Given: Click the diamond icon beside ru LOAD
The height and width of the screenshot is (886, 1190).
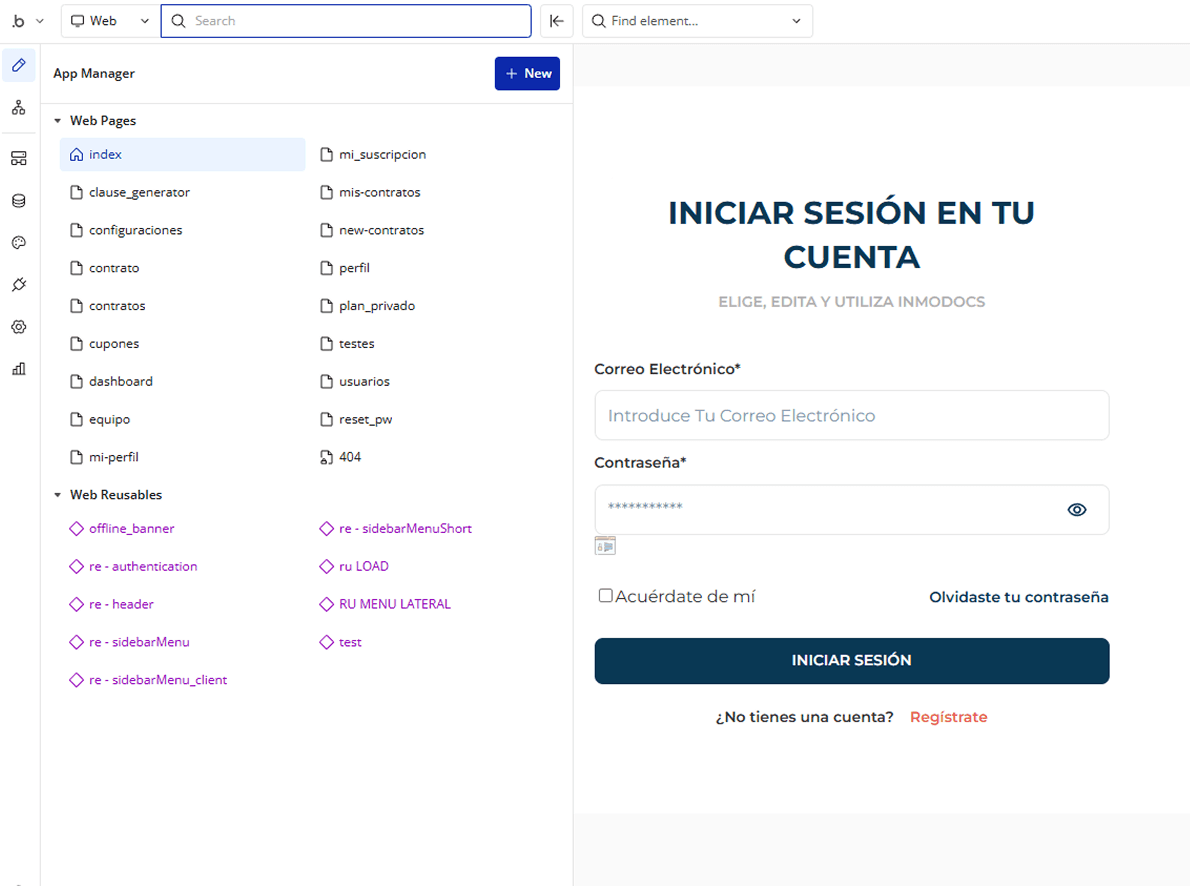Looking at the screenshot, I should [326, 566].
